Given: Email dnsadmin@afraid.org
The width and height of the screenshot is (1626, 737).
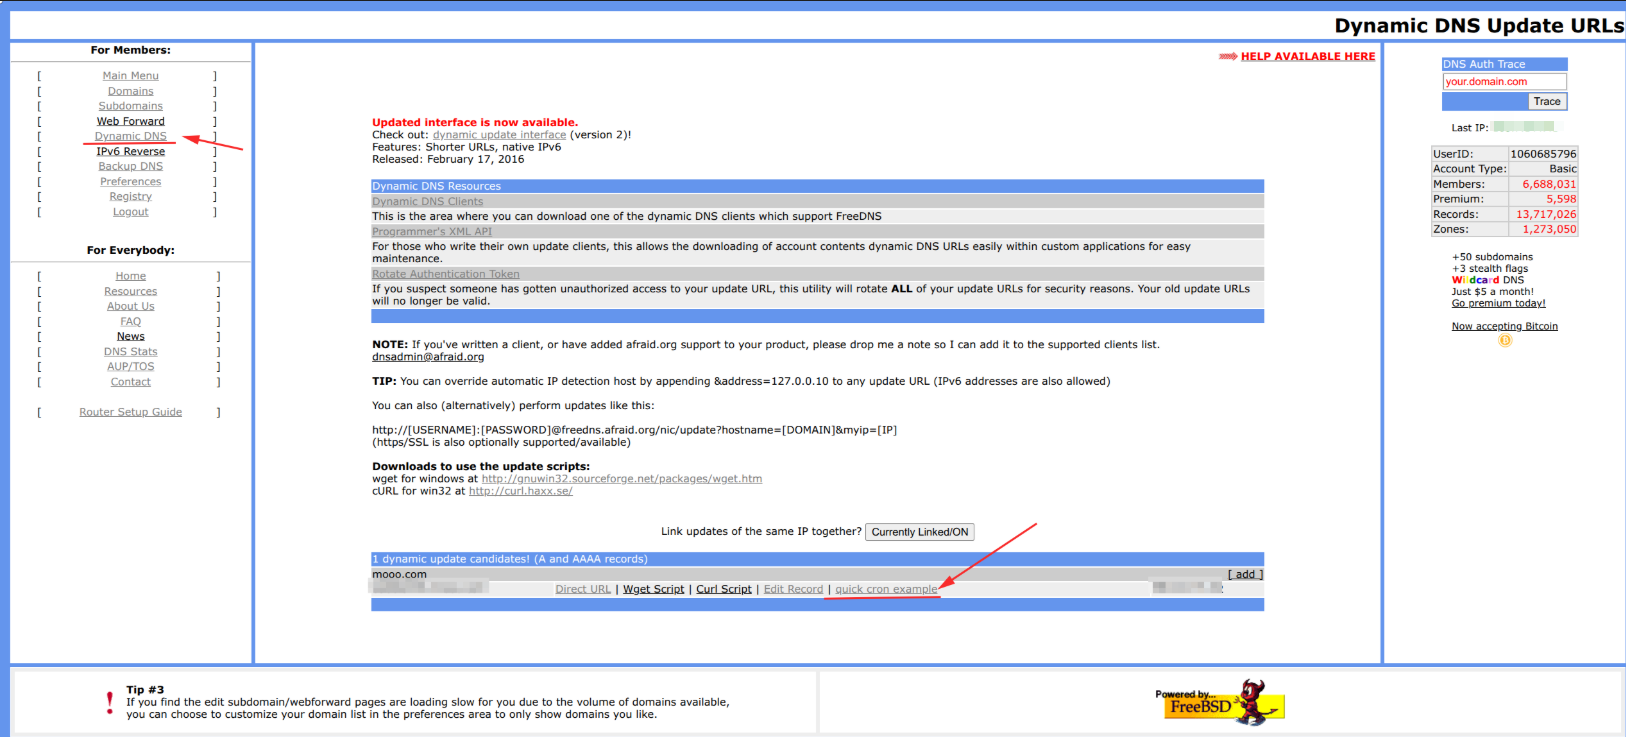Looking at the screenshot, I should (x=428, y=357).
